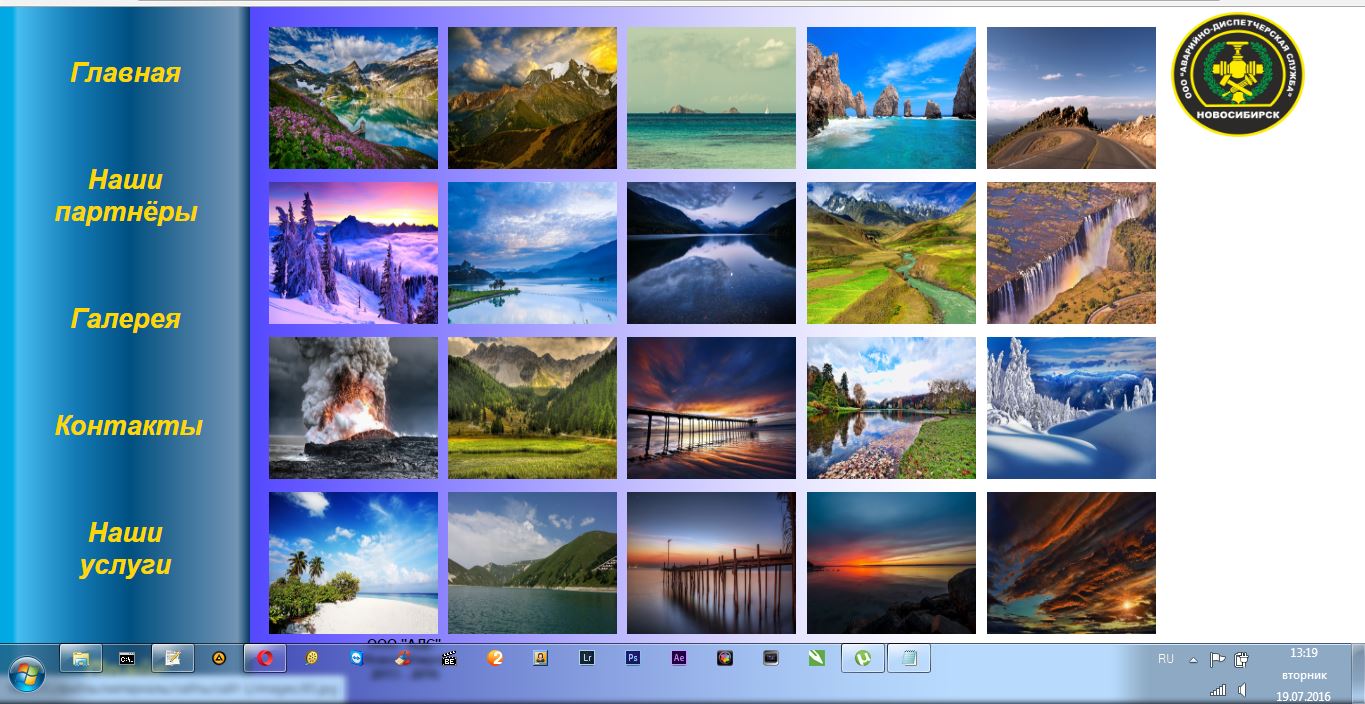Open the colorful hexagon taskbar icon

[725, 658]
